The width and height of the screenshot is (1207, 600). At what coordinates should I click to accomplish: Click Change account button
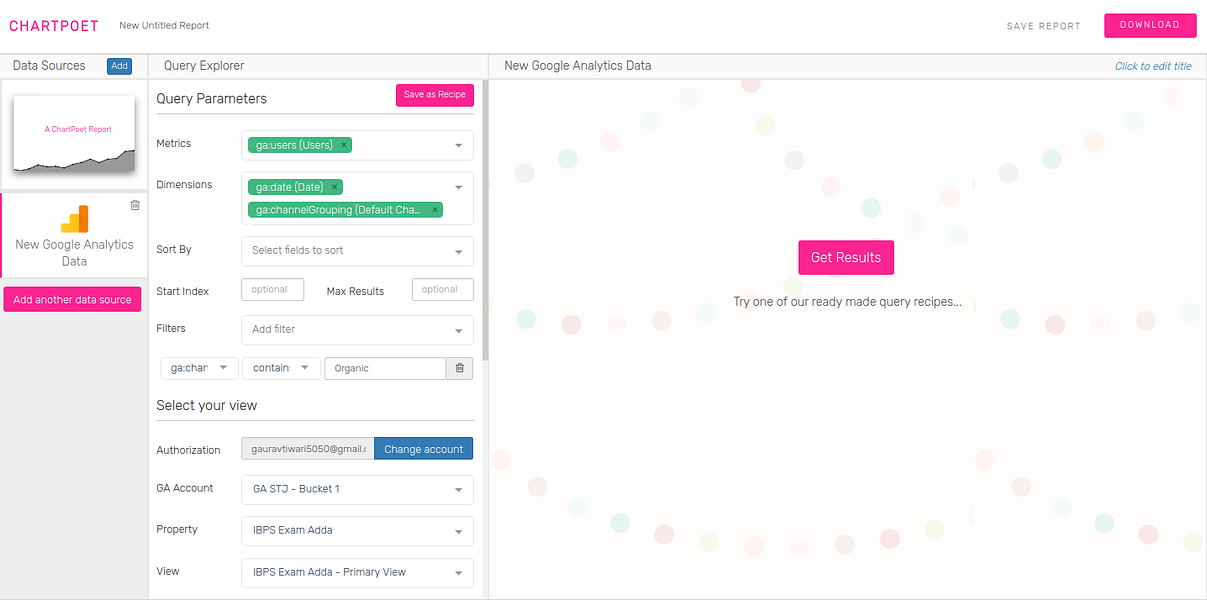click(424, 449)
